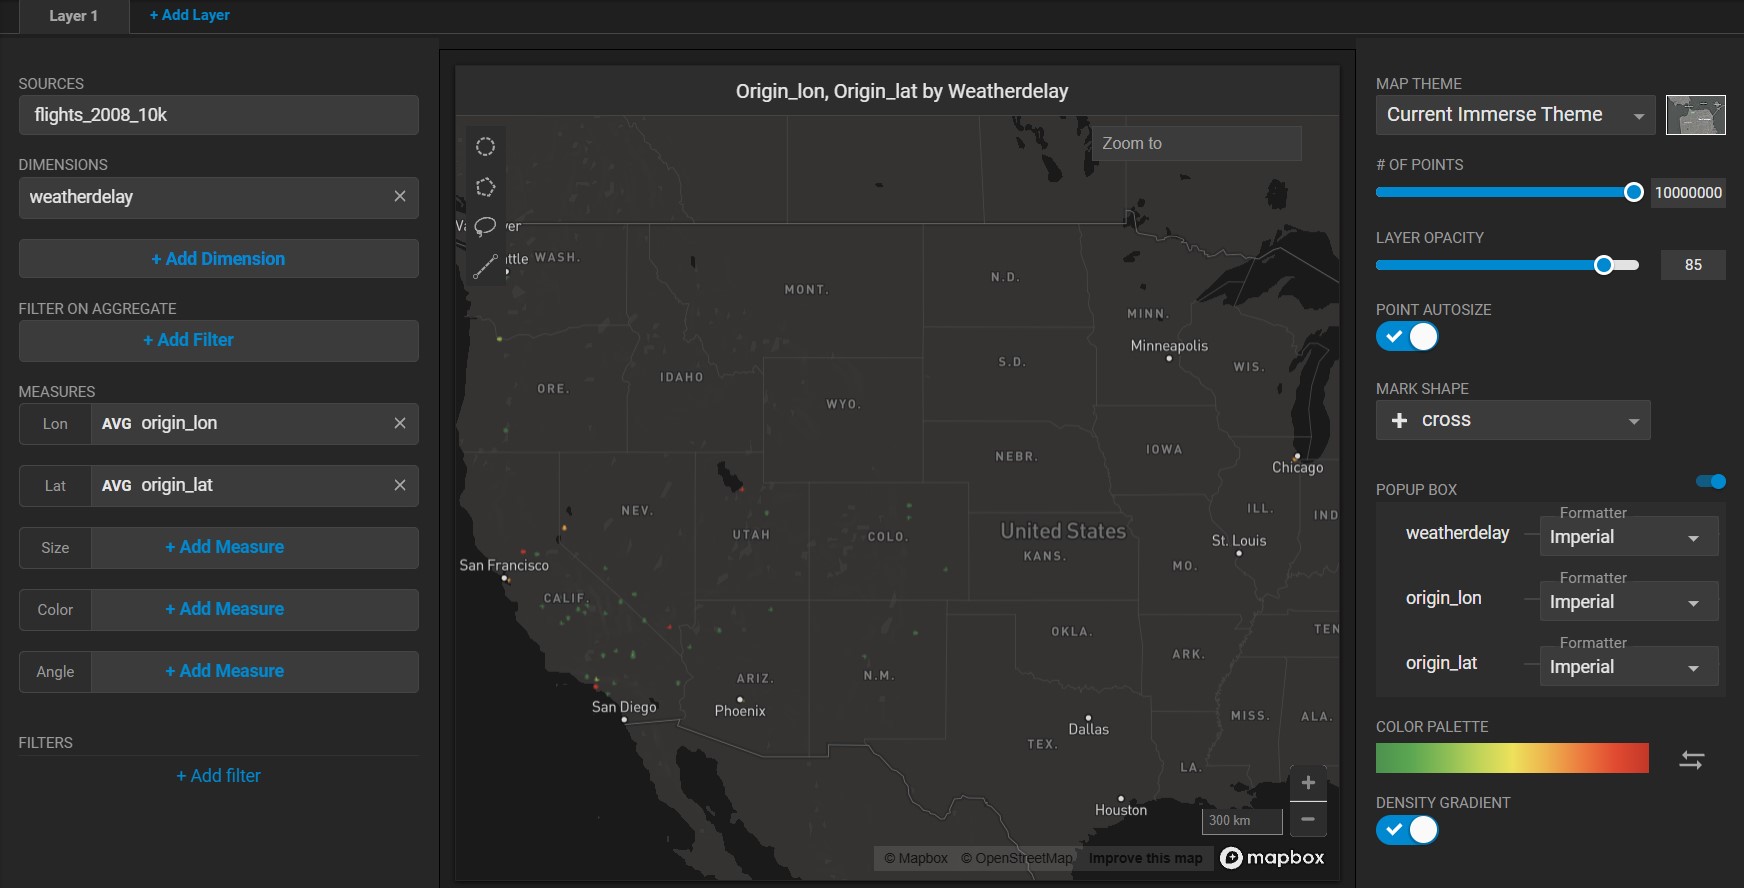Swap the color palette direction

(1691, 760)
